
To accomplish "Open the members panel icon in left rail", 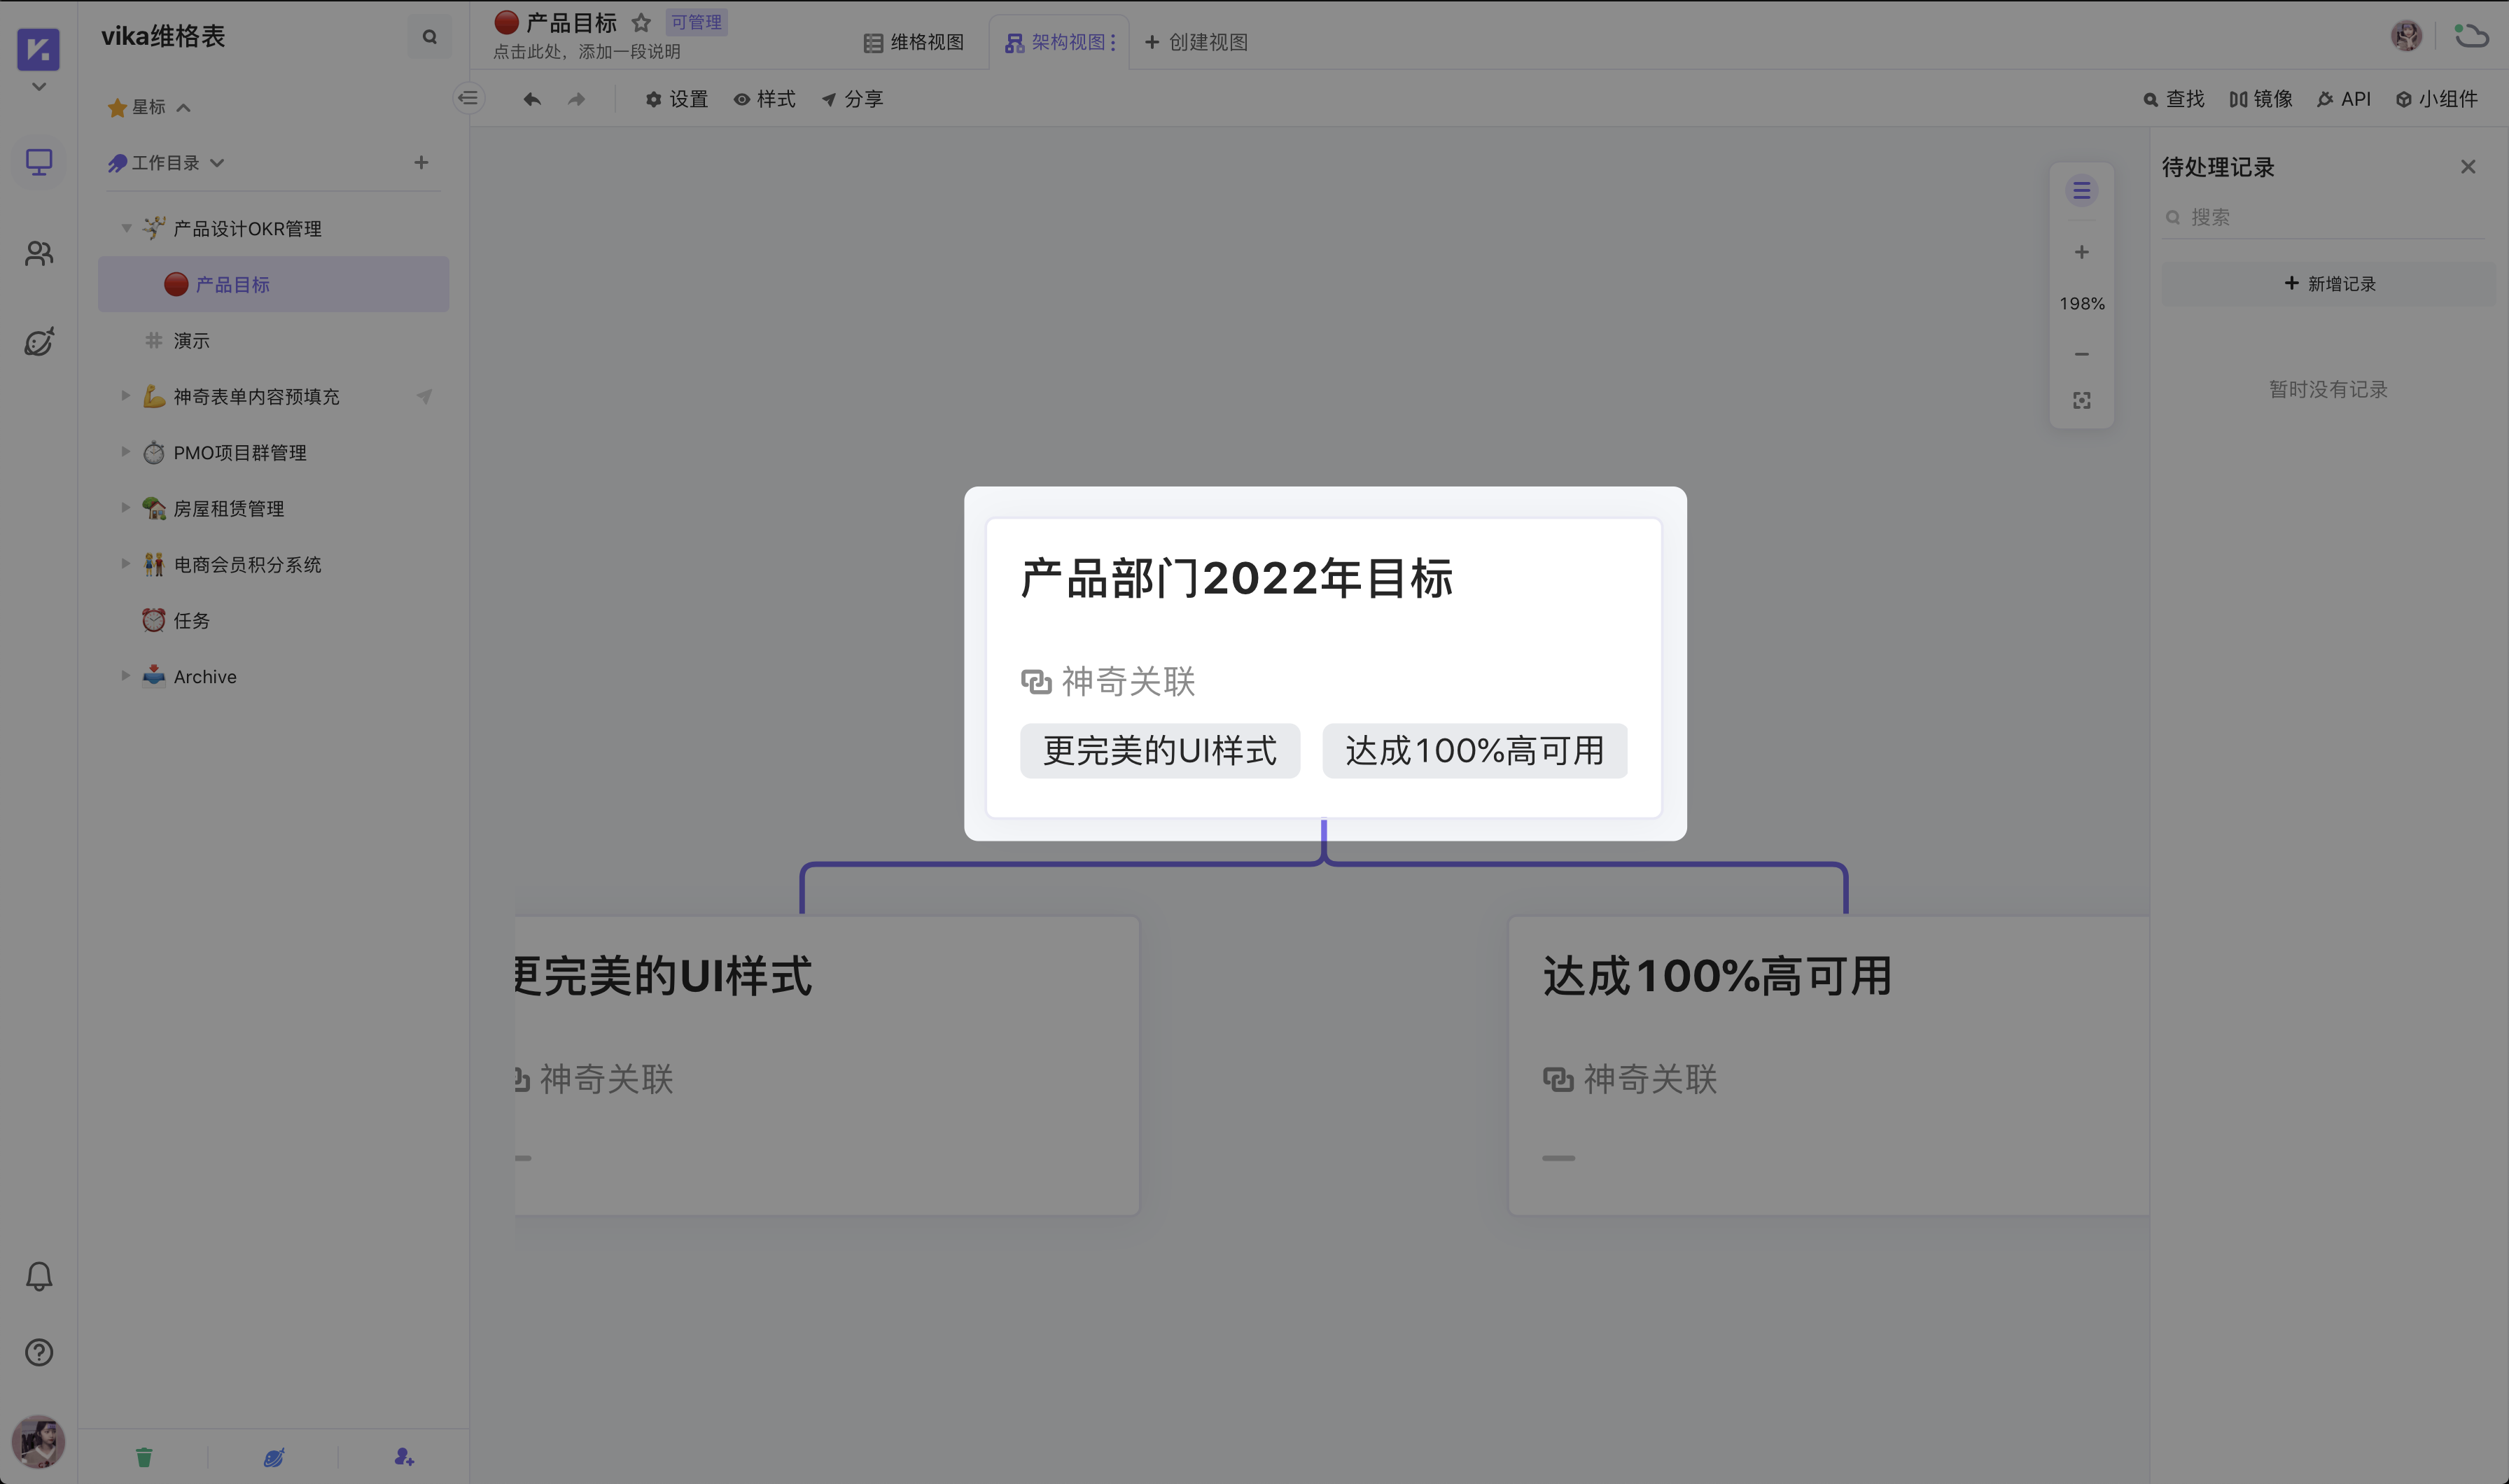I will (38, 253).
